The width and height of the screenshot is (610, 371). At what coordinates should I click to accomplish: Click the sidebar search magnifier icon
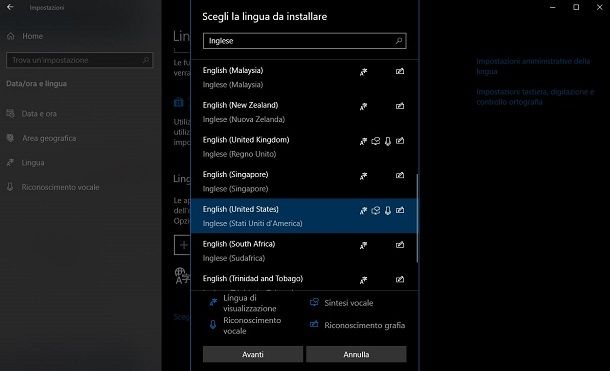click(x=145, y=60)
